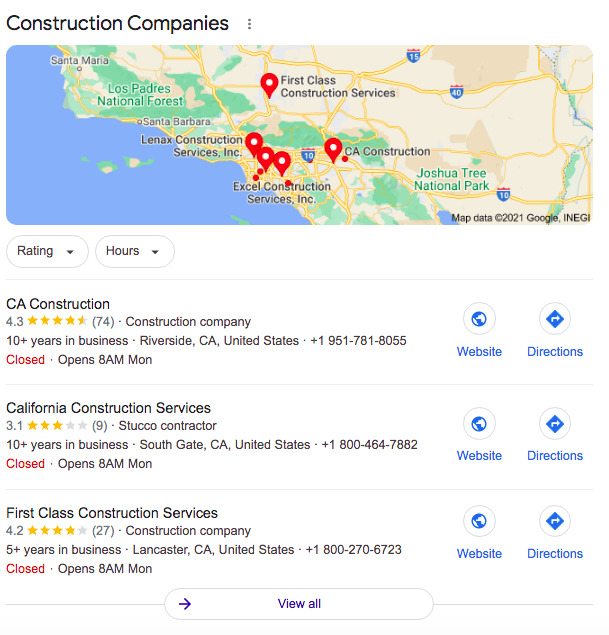Select the First Class Construction Services map pin
609x635 pixels.
(269, 85)
